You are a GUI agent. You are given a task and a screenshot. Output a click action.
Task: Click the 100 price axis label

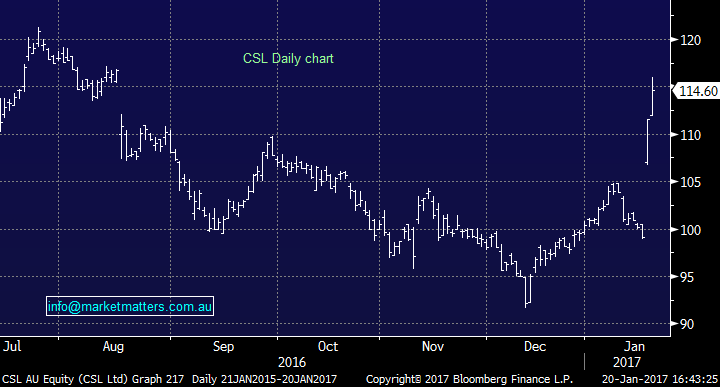pos(691,230)
